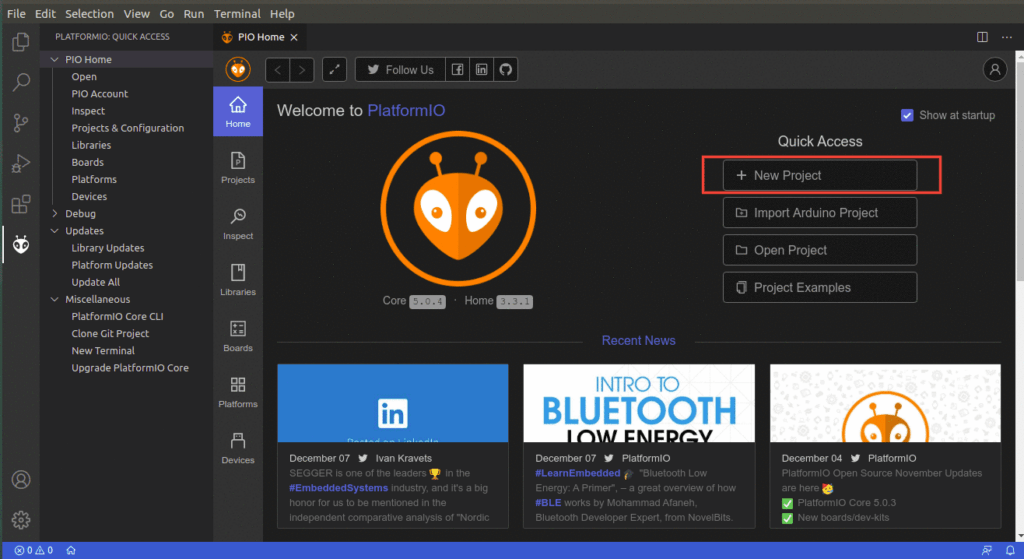This screenshot has height=559, width=1024.
Task: Select the PlatformIO alien icon in activity bar
Action: [x=21, y=245]
